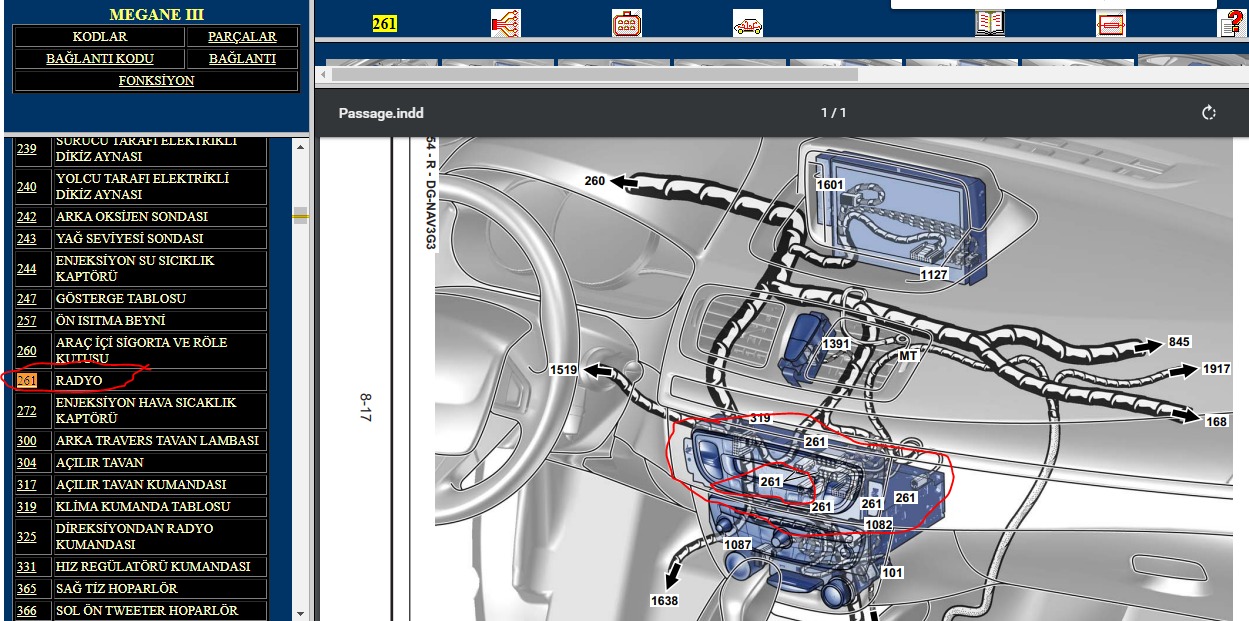The width and height of the screenshot is (1249, 621).
Task: Click the connector plug icon
Action: (x=627, y=23)
